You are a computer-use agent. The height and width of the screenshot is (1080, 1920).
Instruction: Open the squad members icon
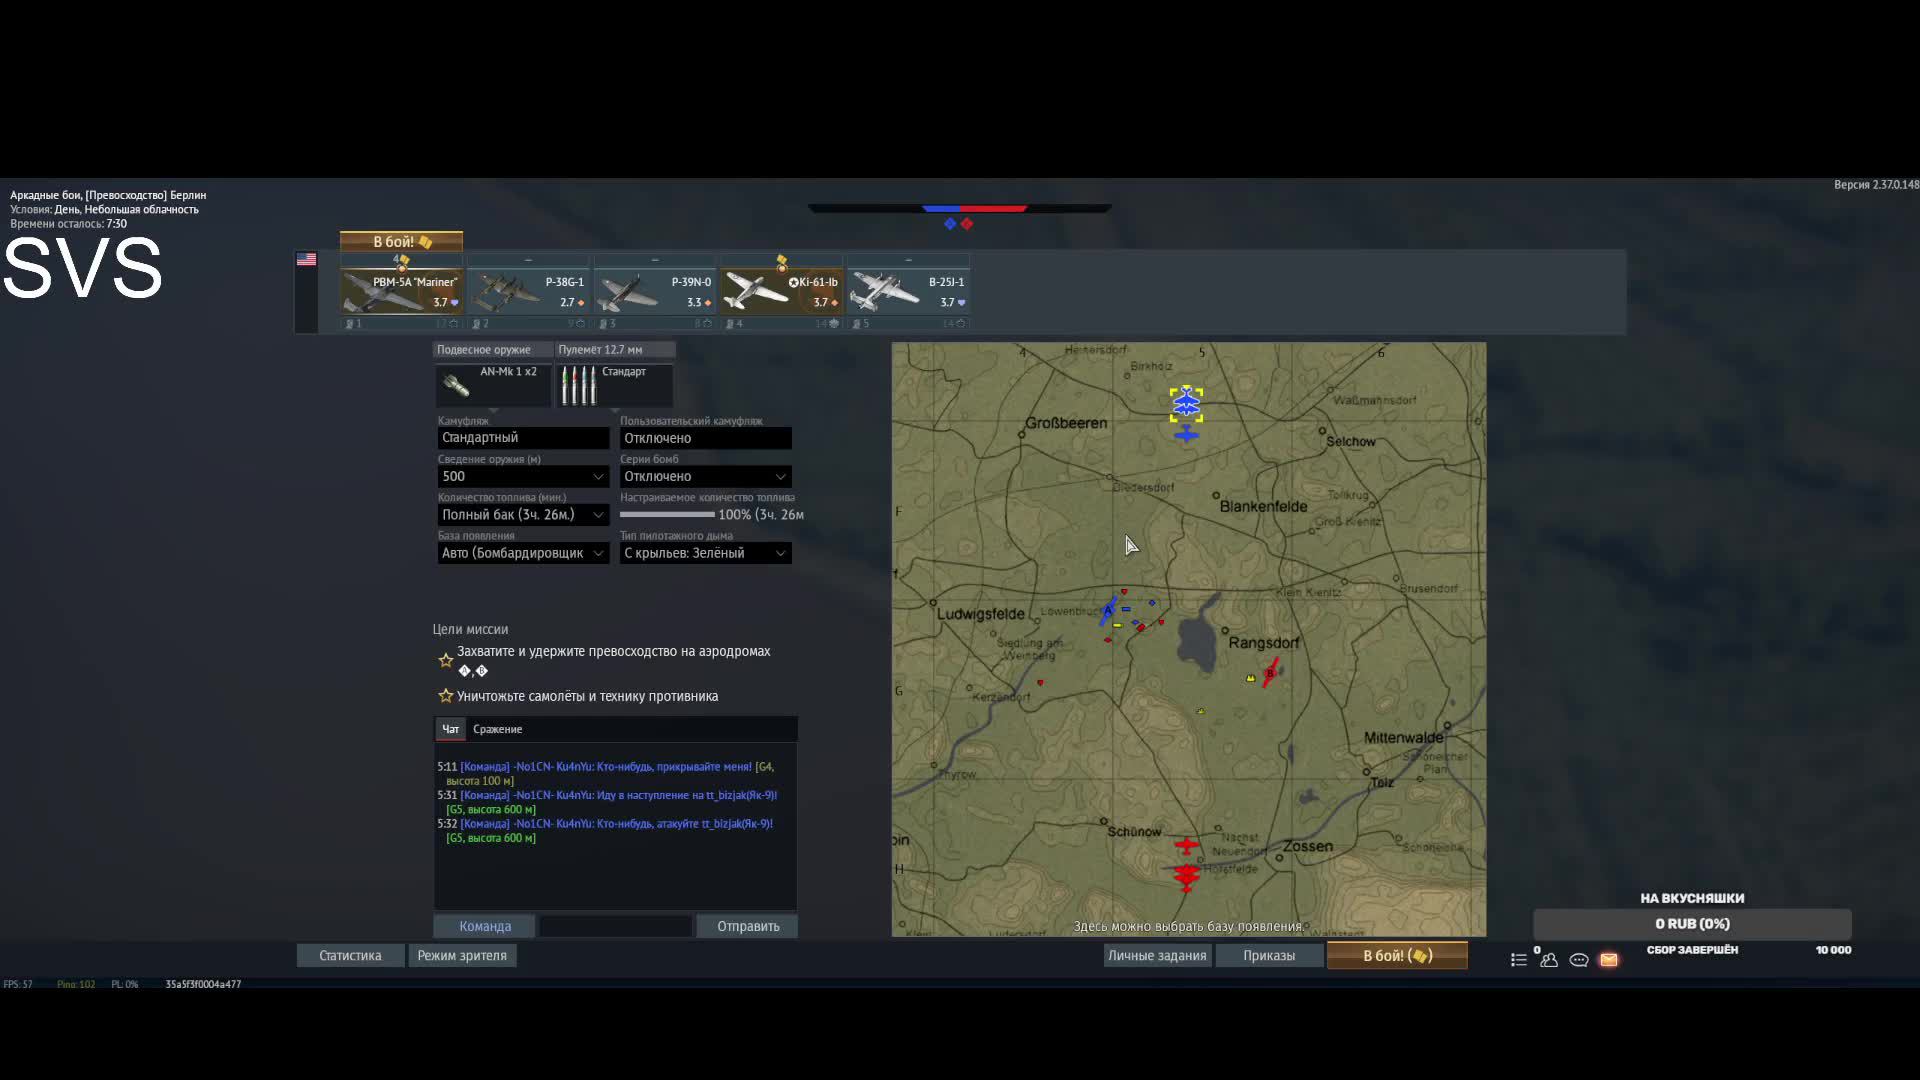1549,960
